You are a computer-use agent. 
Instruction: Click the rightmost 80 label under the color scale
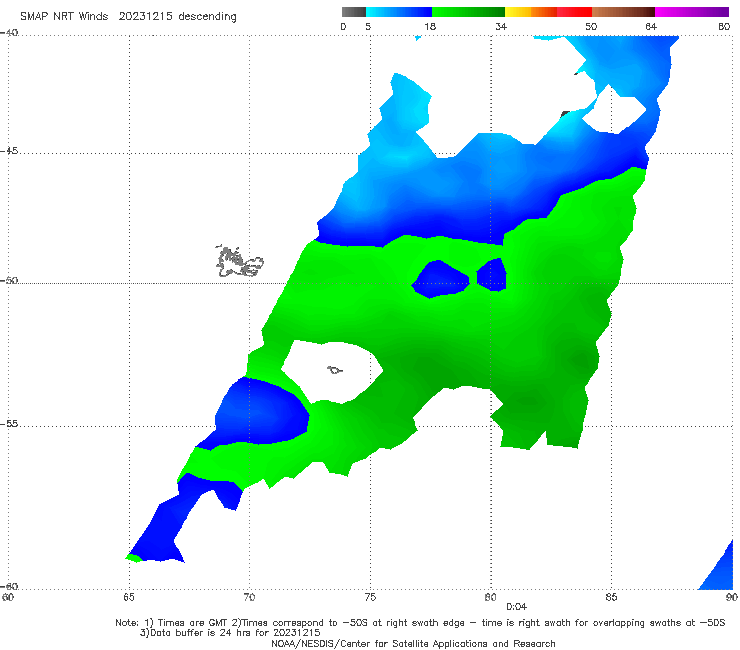click(724, 26)
